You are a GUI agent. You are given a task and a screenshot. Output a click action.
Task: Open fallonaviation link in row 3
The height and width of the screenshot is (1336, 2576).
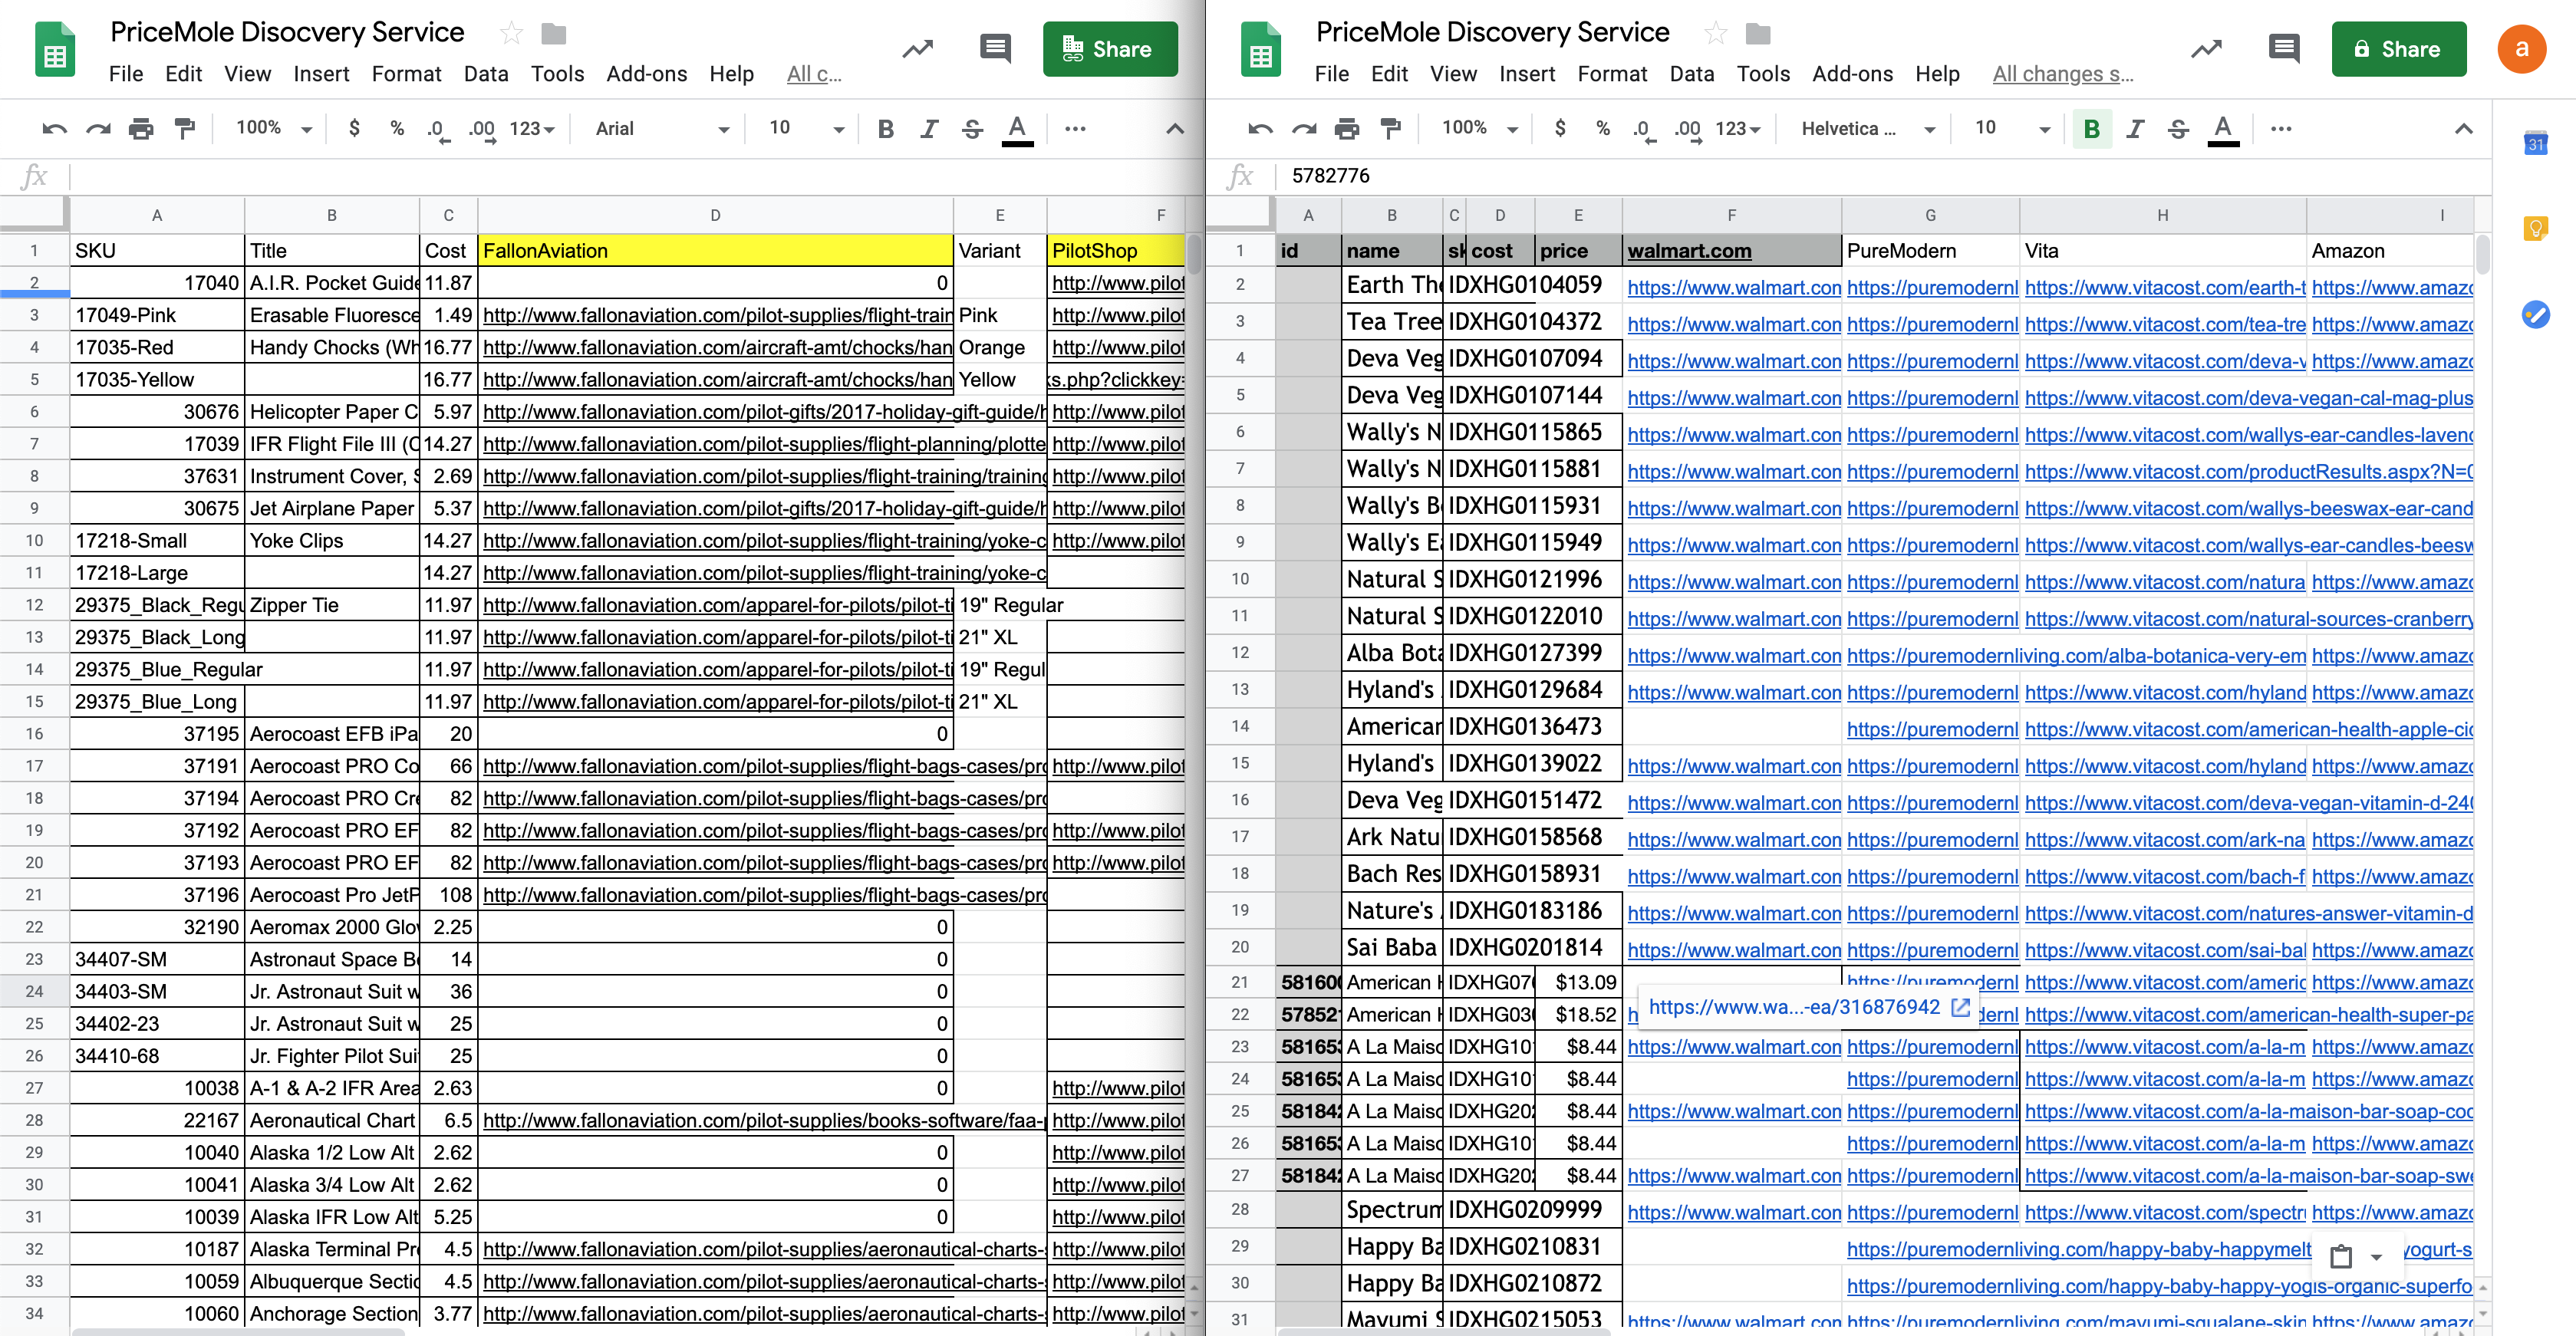[717, 315]
